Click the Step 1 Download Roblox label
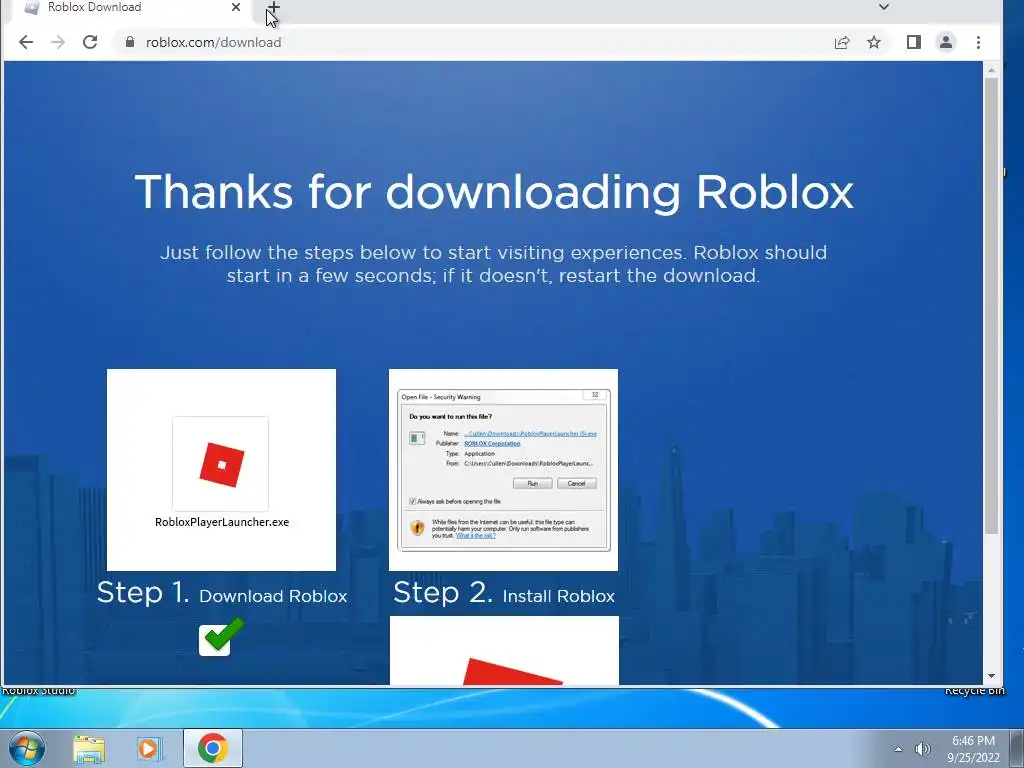 222,594
